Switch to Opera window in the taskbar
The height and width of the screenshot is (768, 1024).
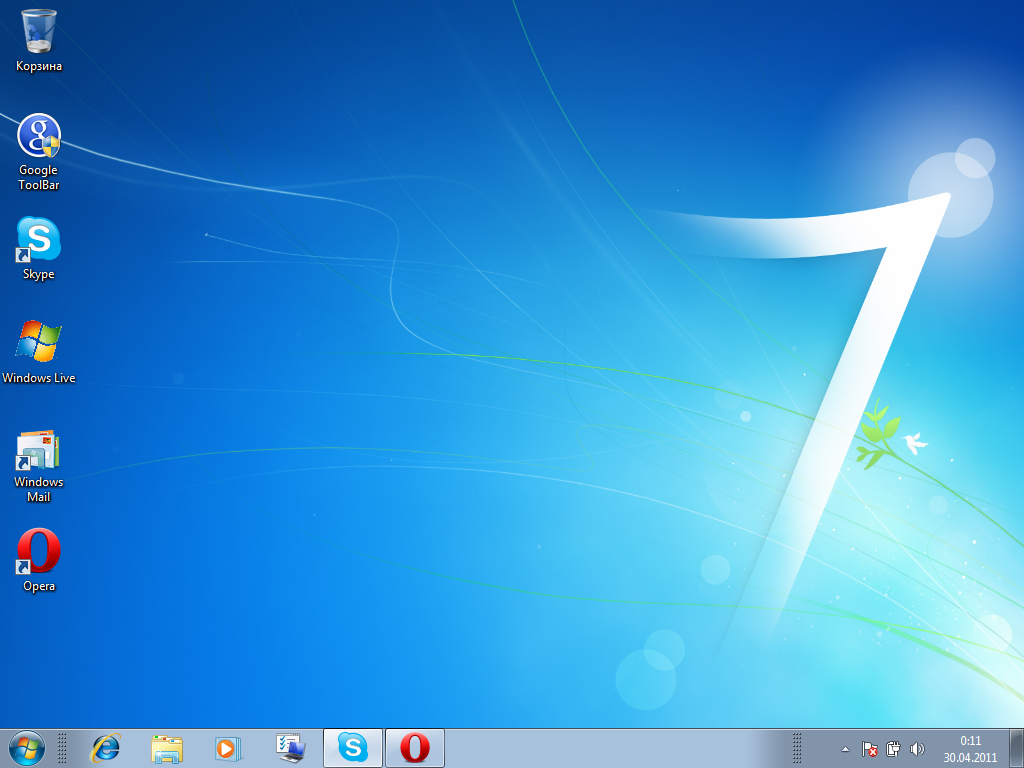tap(414, 747)
